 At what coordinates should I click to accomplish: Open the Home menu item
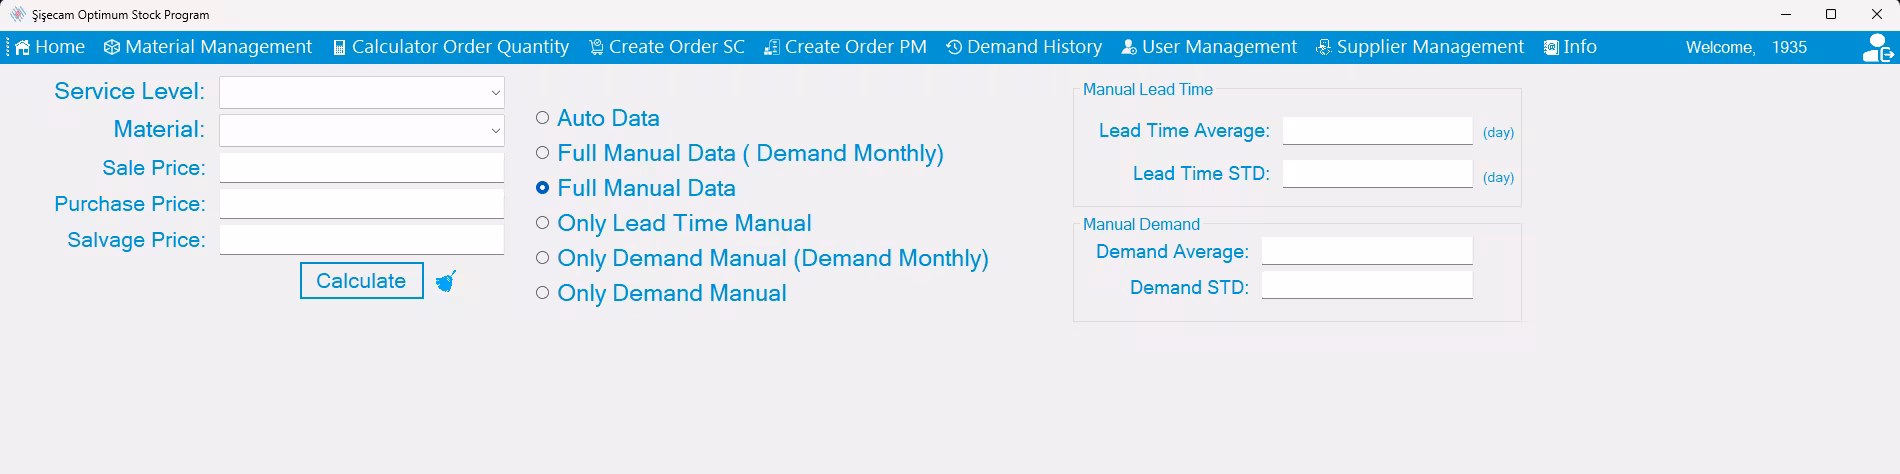[50, 47]
